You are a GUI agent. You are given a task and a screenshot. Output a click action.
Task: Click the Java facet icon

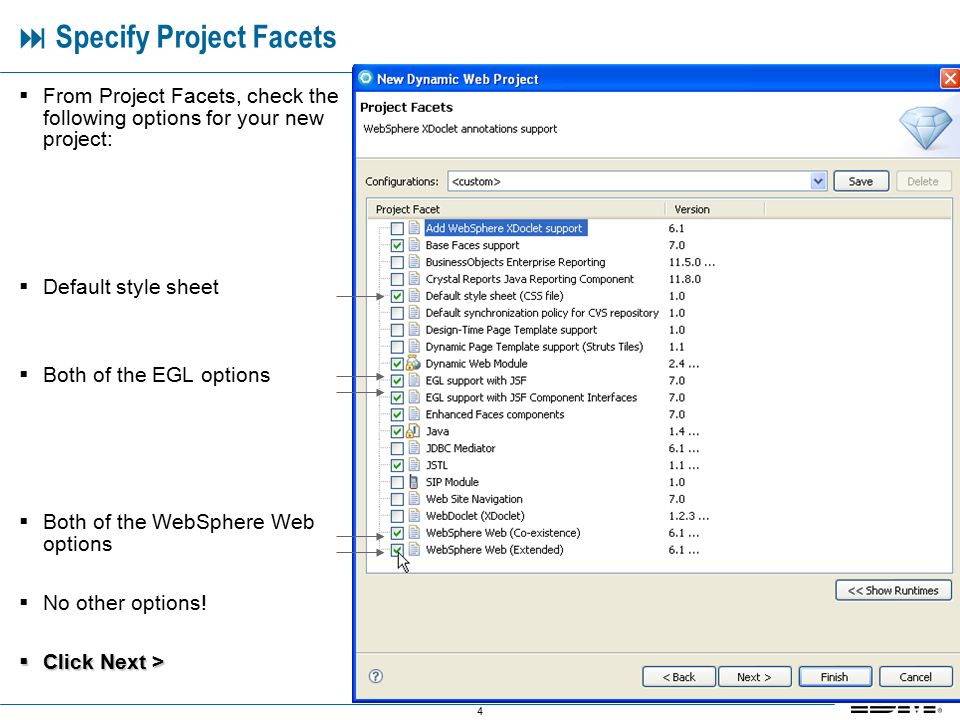pos(414,431)
